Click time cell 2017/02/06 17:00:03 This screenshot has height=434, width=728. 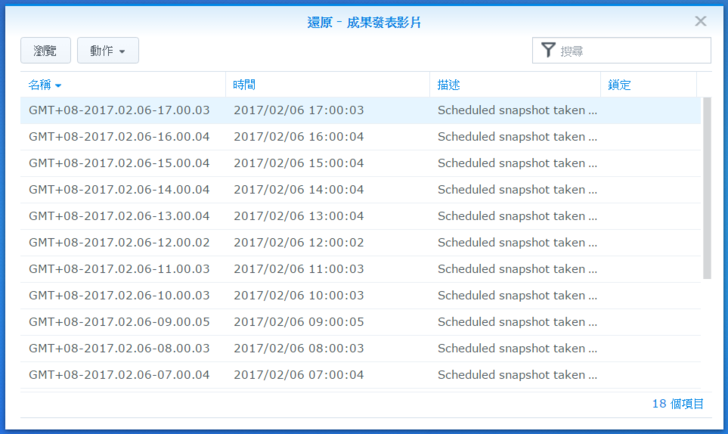click(x=299, y=110)
